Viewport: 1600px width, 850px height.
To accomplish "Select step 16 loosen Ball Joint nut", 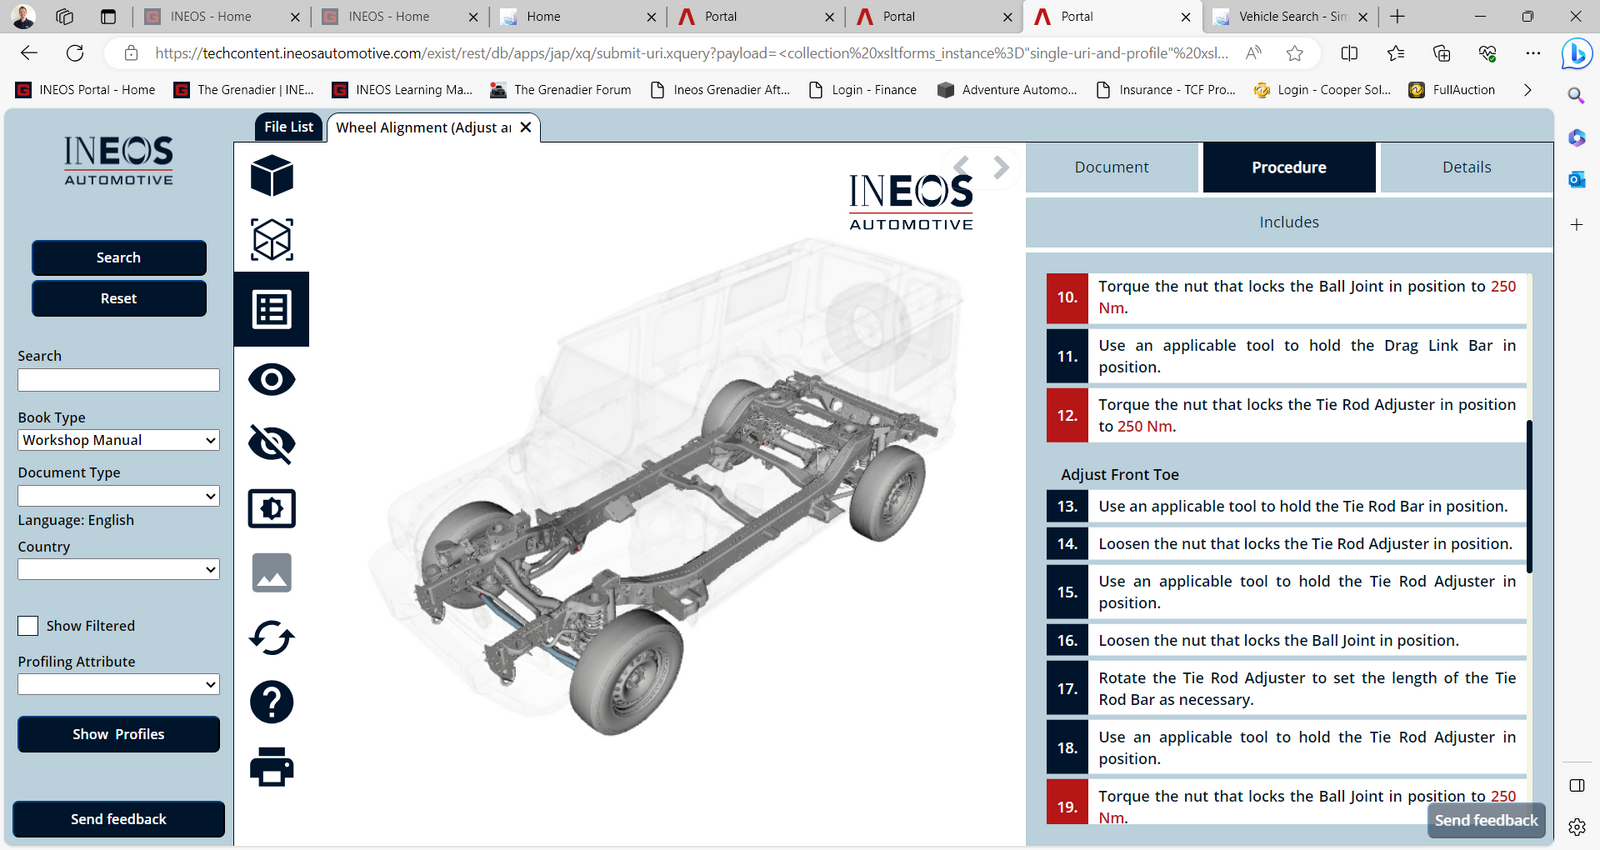I will [1286, 640].
